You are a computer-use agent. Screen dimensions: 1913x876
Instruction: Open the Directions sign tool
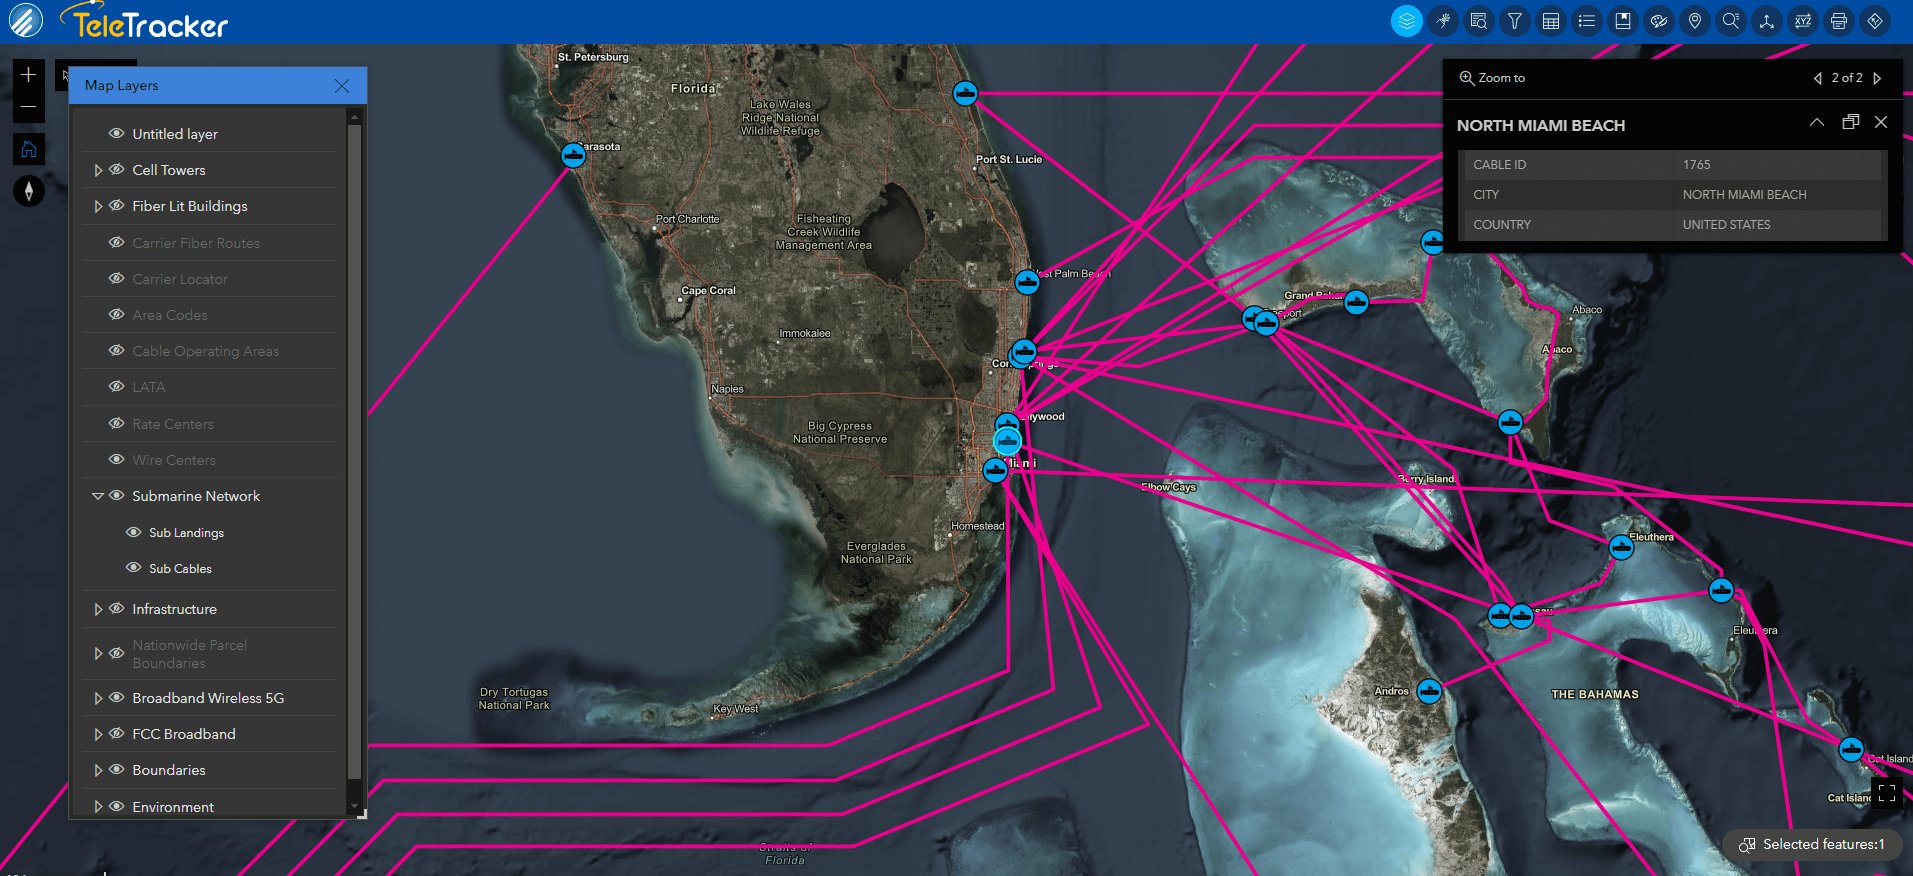point(1875,21)
